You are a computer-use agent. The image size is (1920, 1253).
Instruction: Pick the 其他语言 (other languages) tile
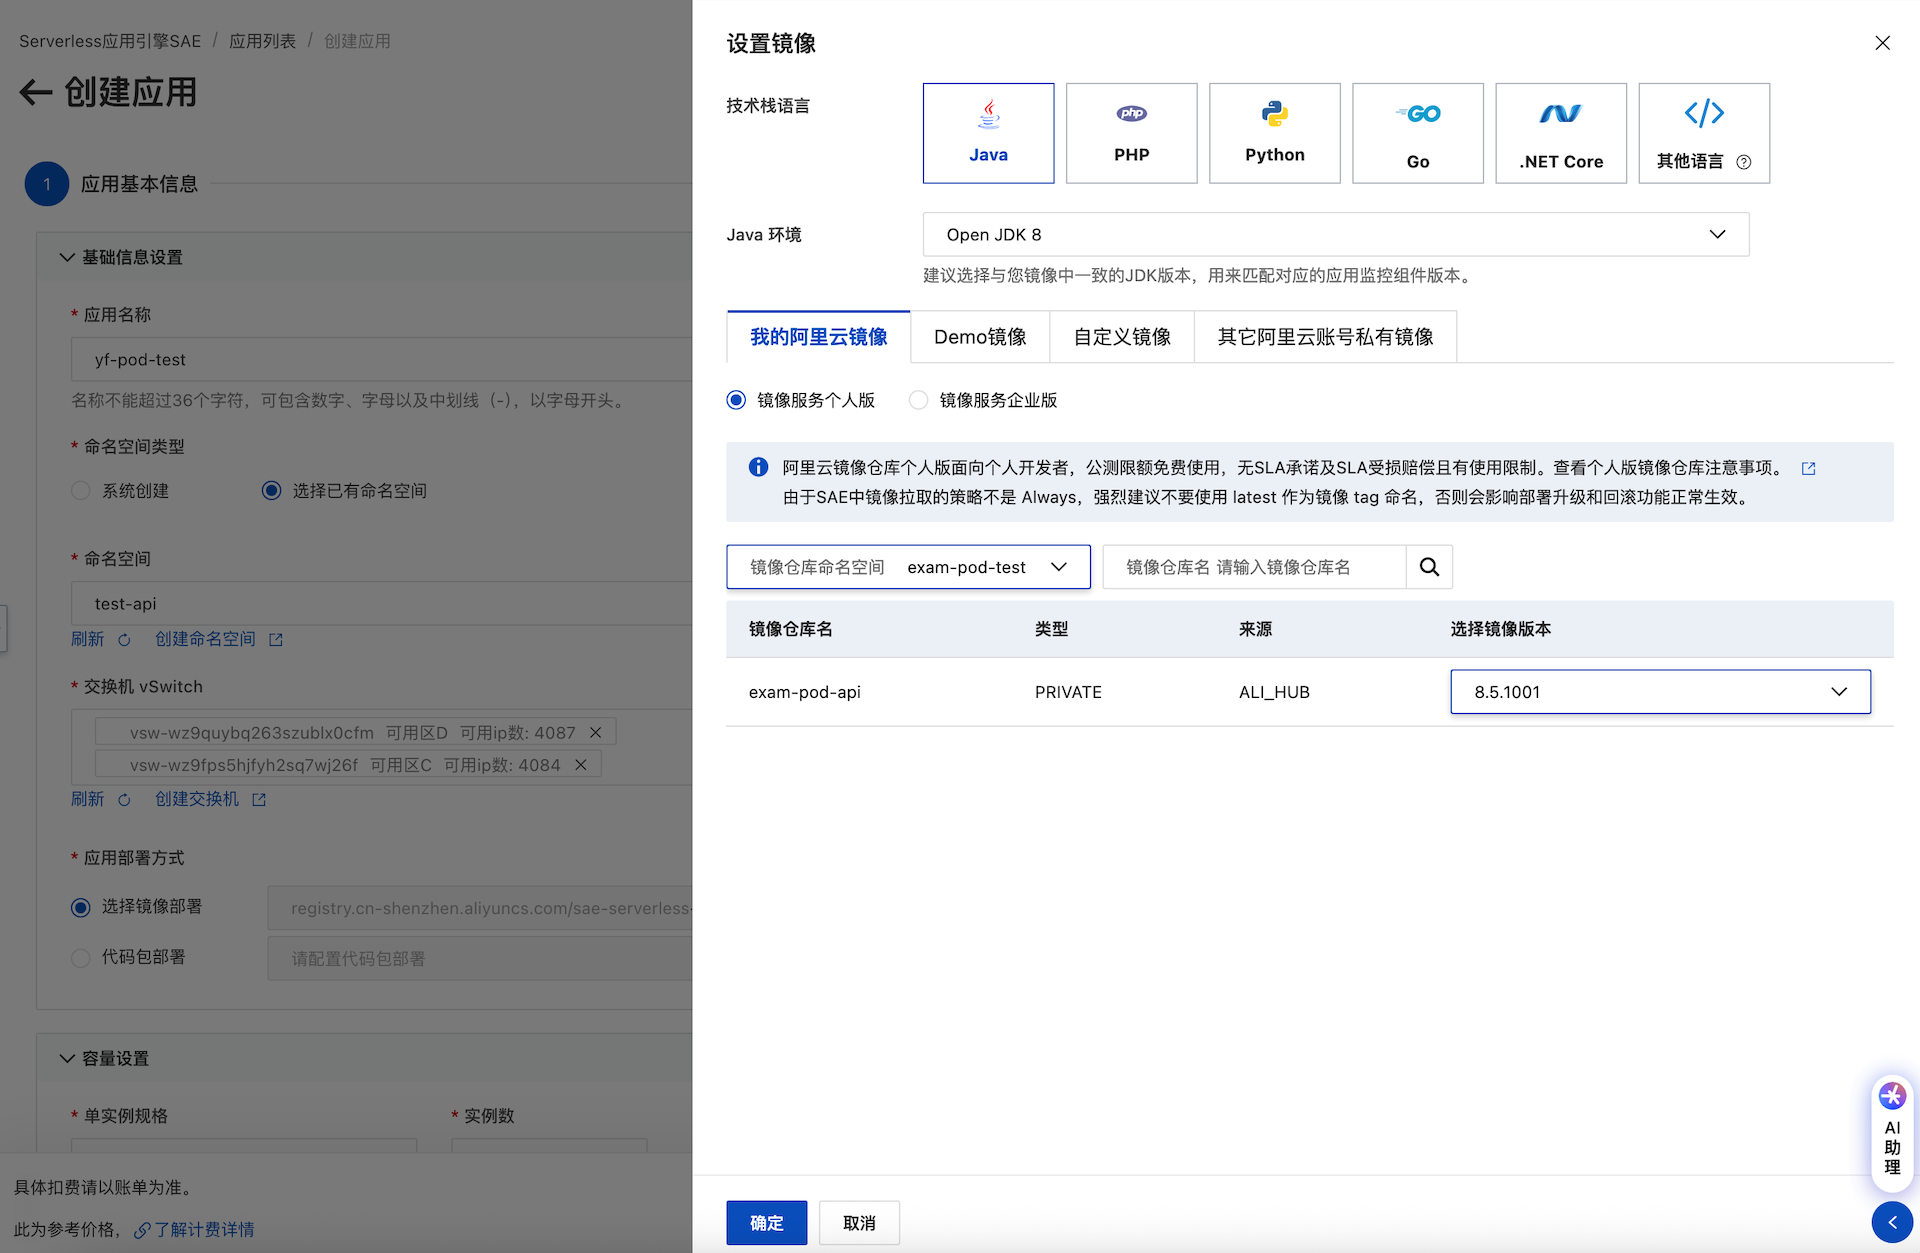tap(1704, 133)
